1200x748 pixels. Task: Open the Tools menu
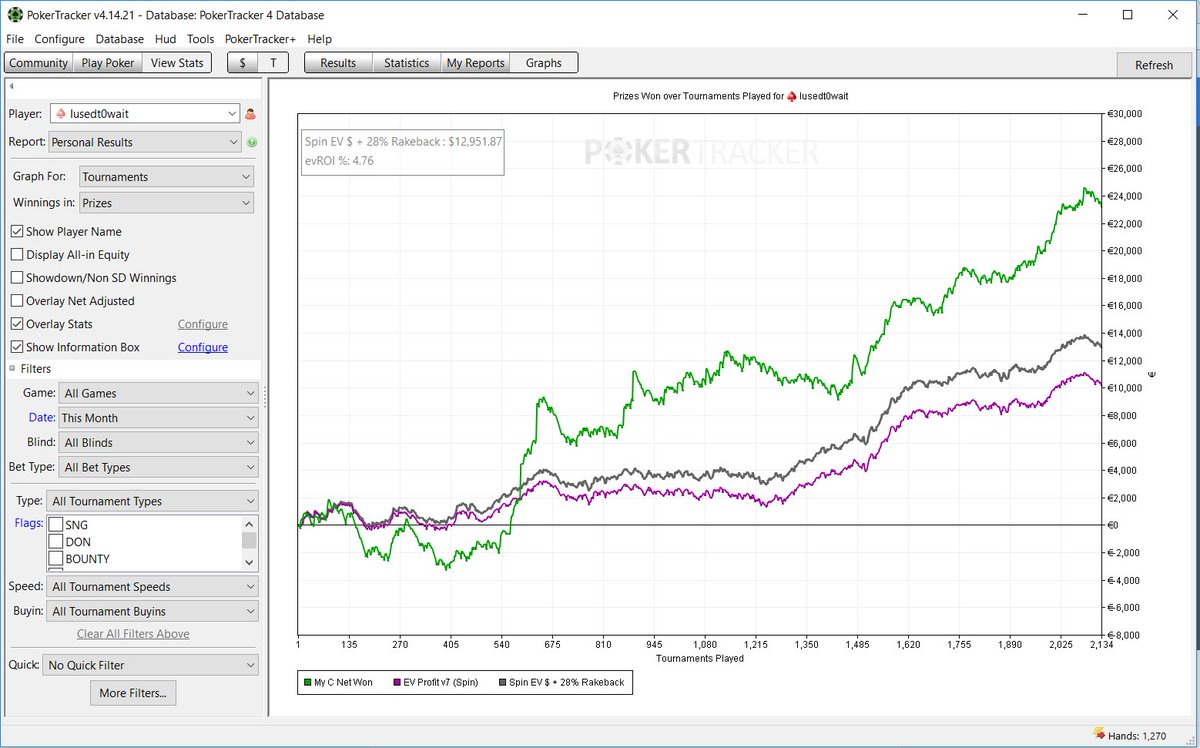pyautogui.click(x=200, y=39)
